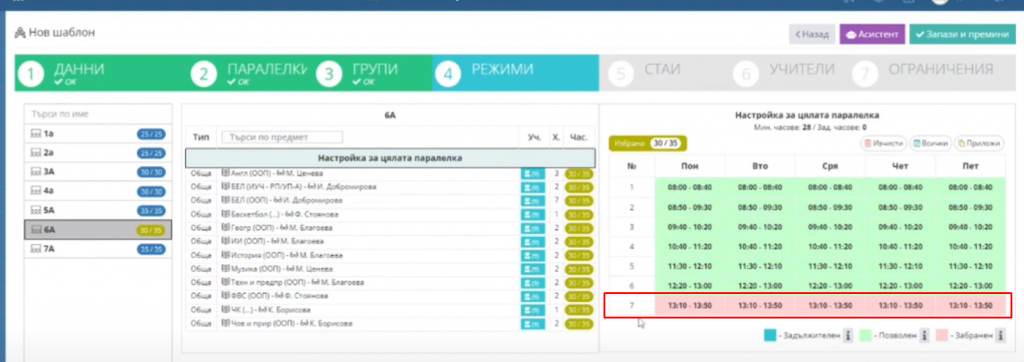
Task: Open the students icon for Музика (ООП)
Action: 531,269
